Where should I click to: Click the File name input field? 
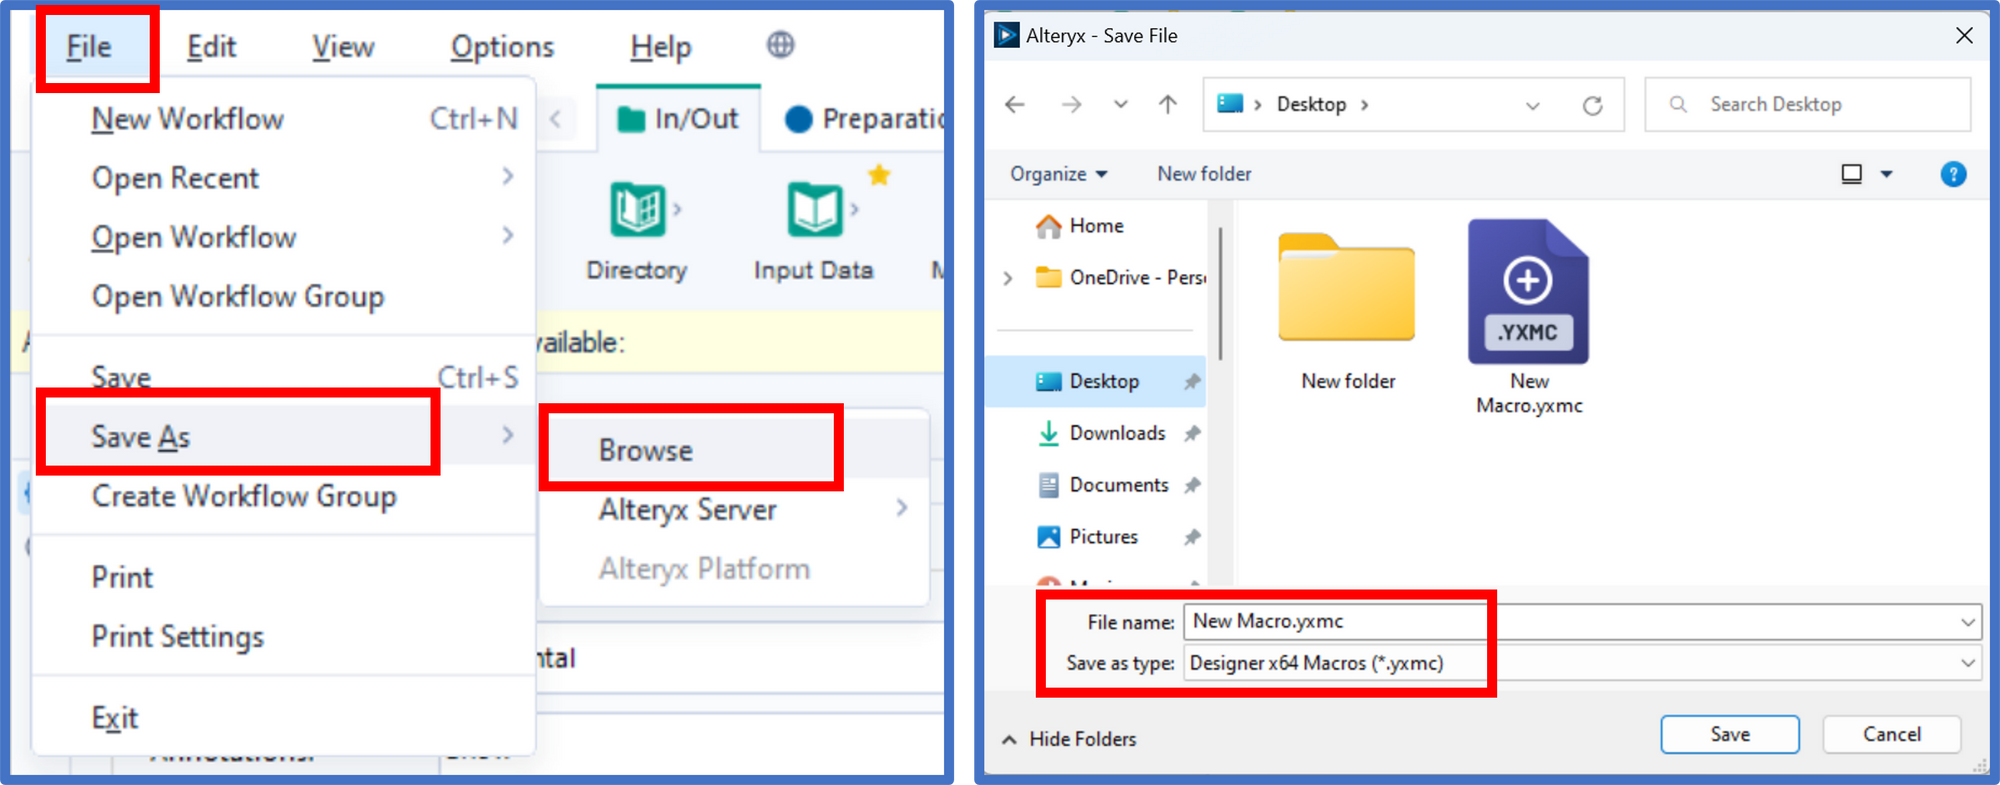click(1570, 621)
